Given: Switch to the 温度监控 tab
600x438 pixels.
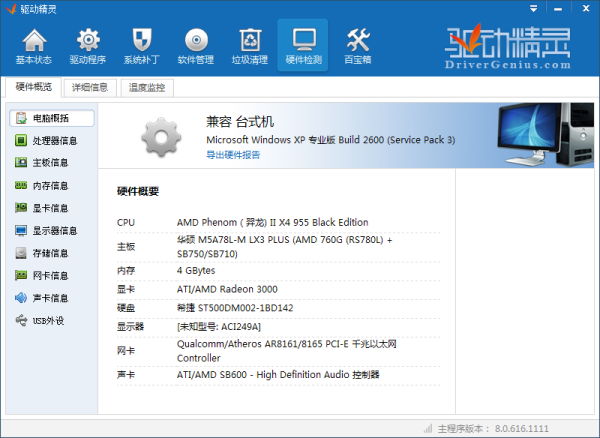Looking at the screenshot, I should (147, 88).
